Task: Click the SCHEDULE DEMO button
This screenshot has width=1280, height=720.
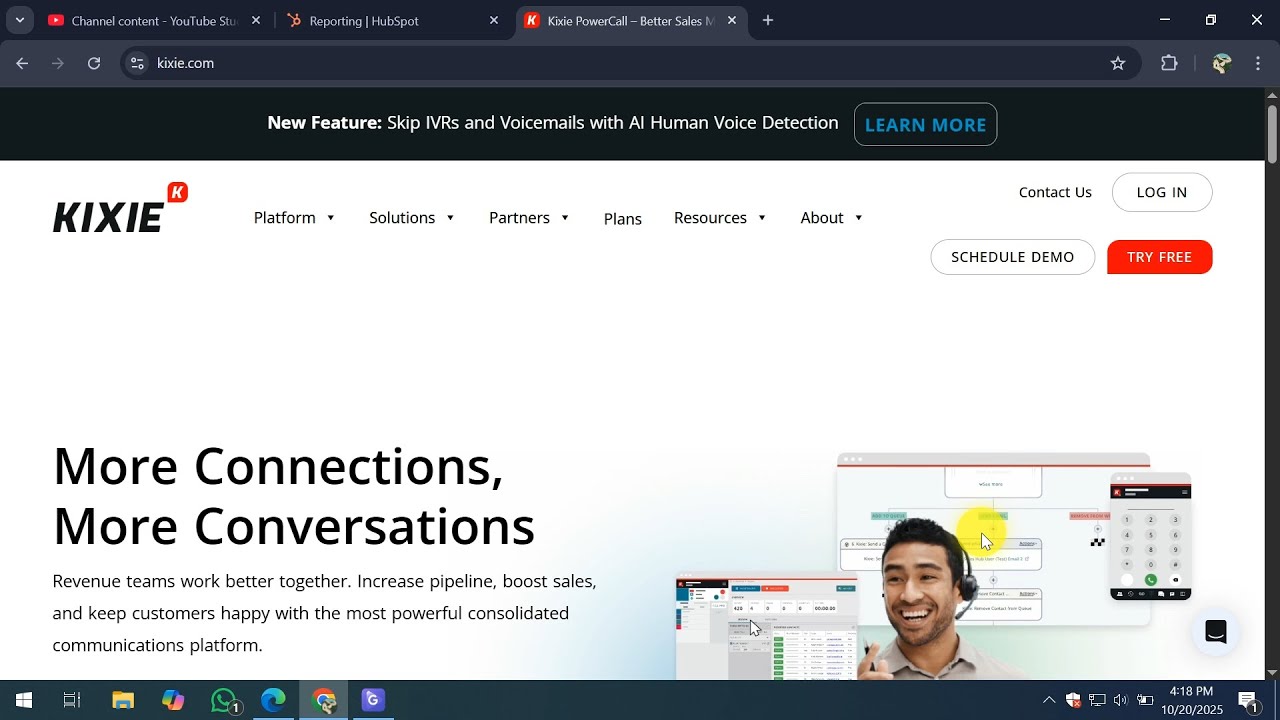Action: [x=1013, y=257]
